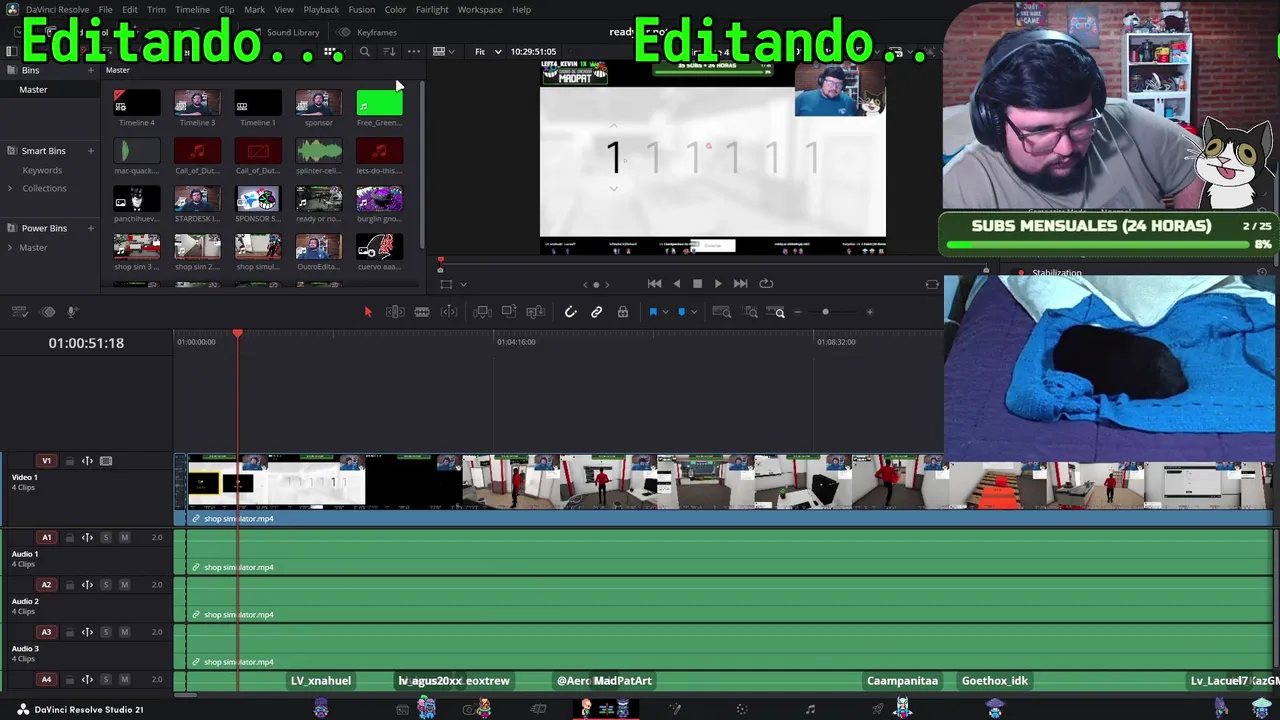Click the Replace Clip toolbar icon

pos(536,312)
